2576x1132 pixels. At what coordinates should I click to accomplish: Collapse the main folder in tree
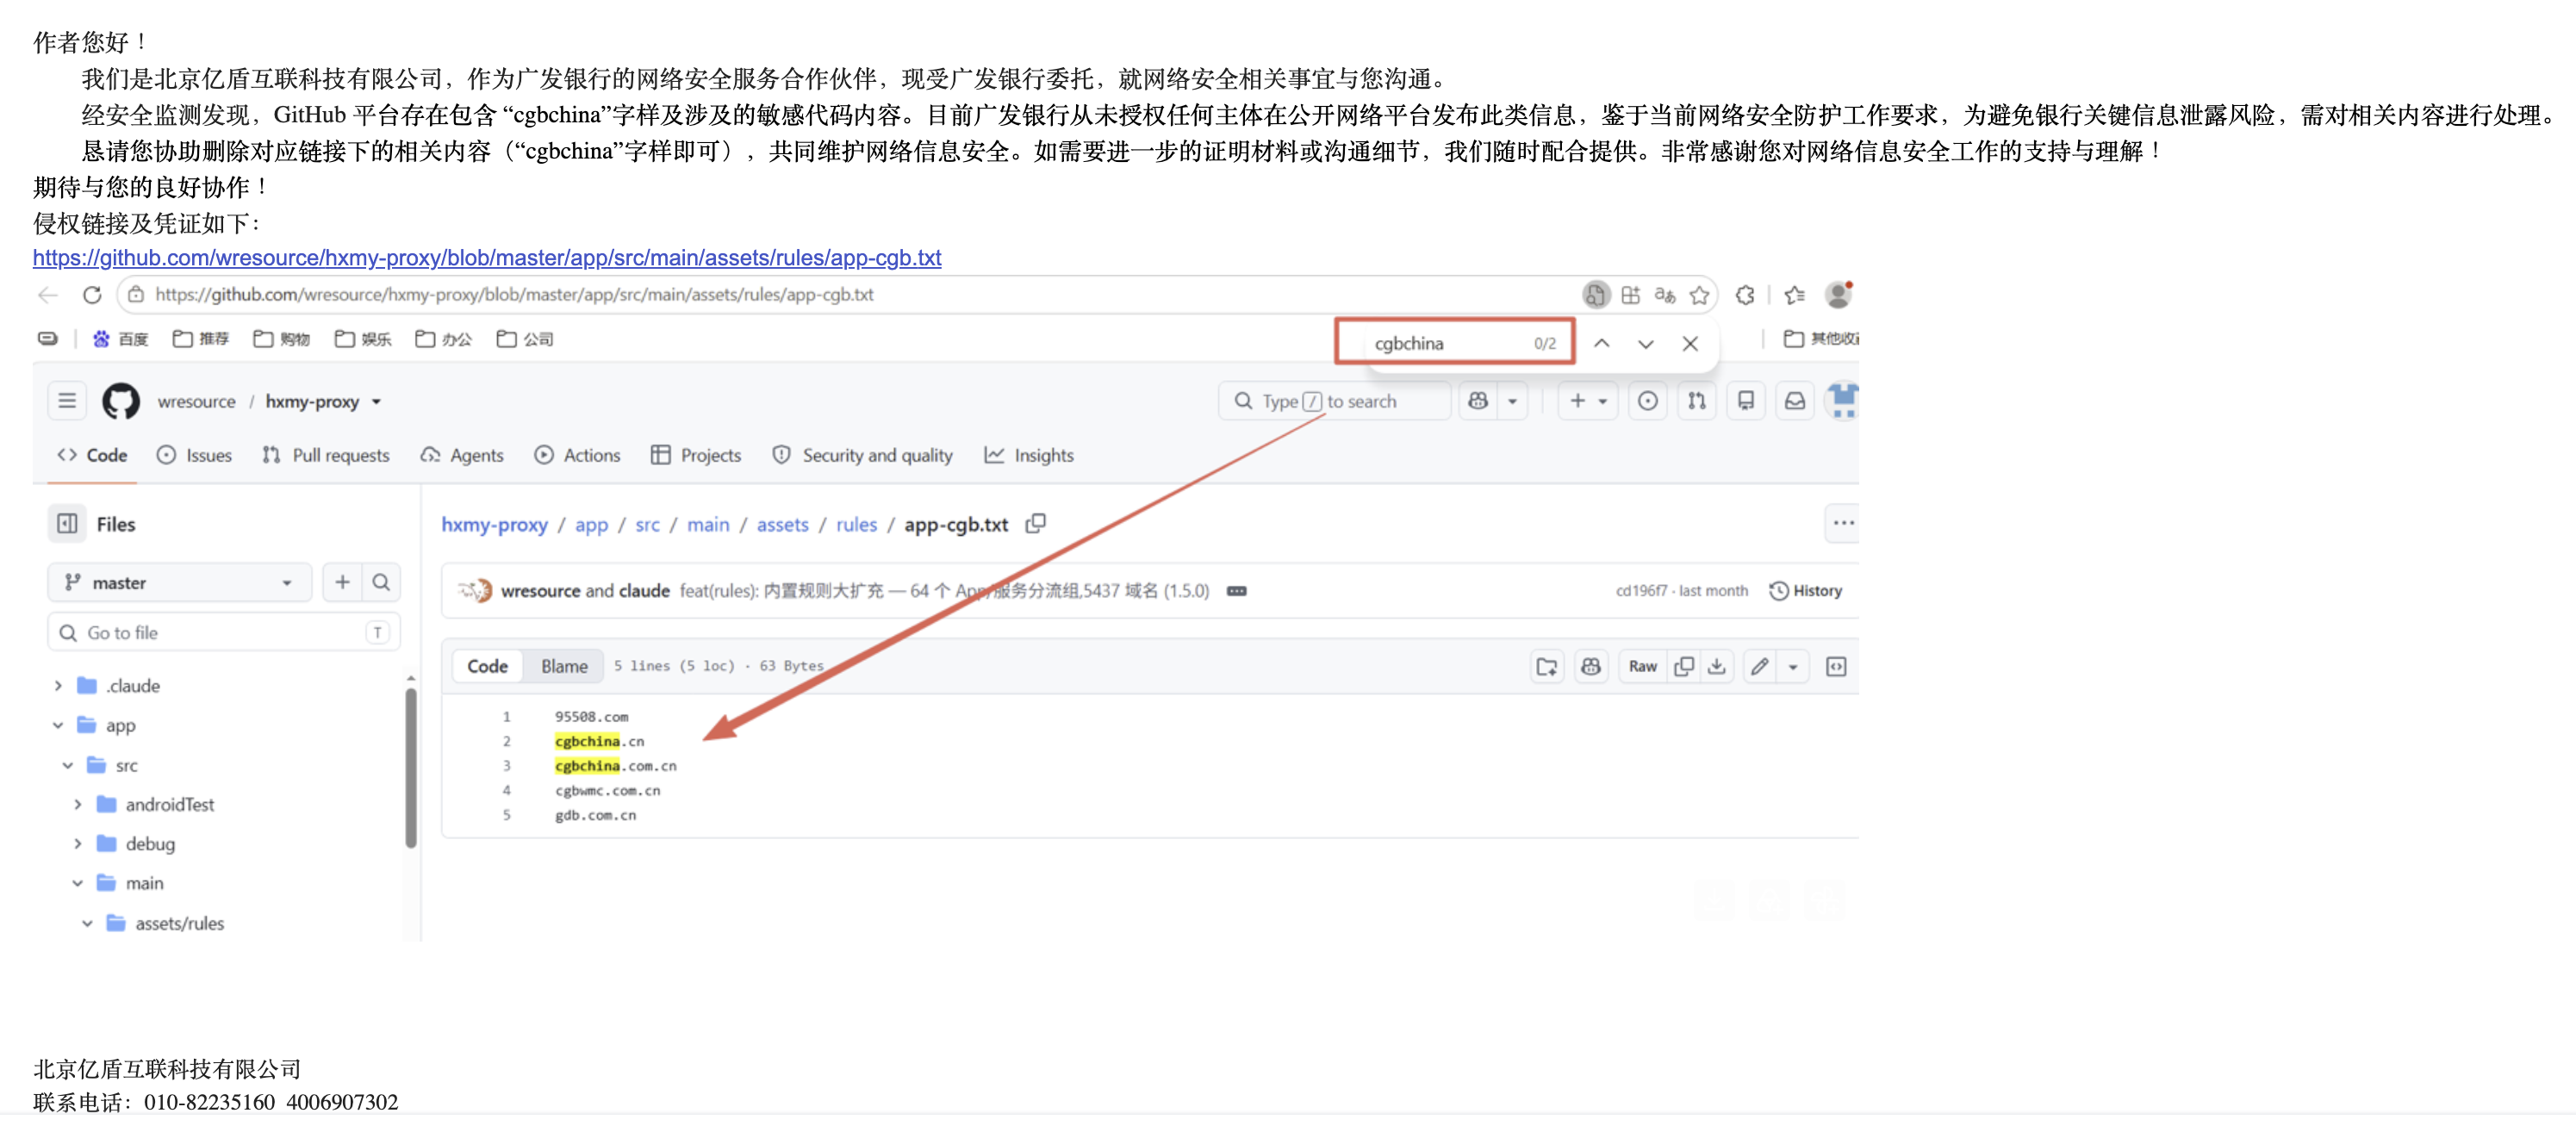click(78, 883)
